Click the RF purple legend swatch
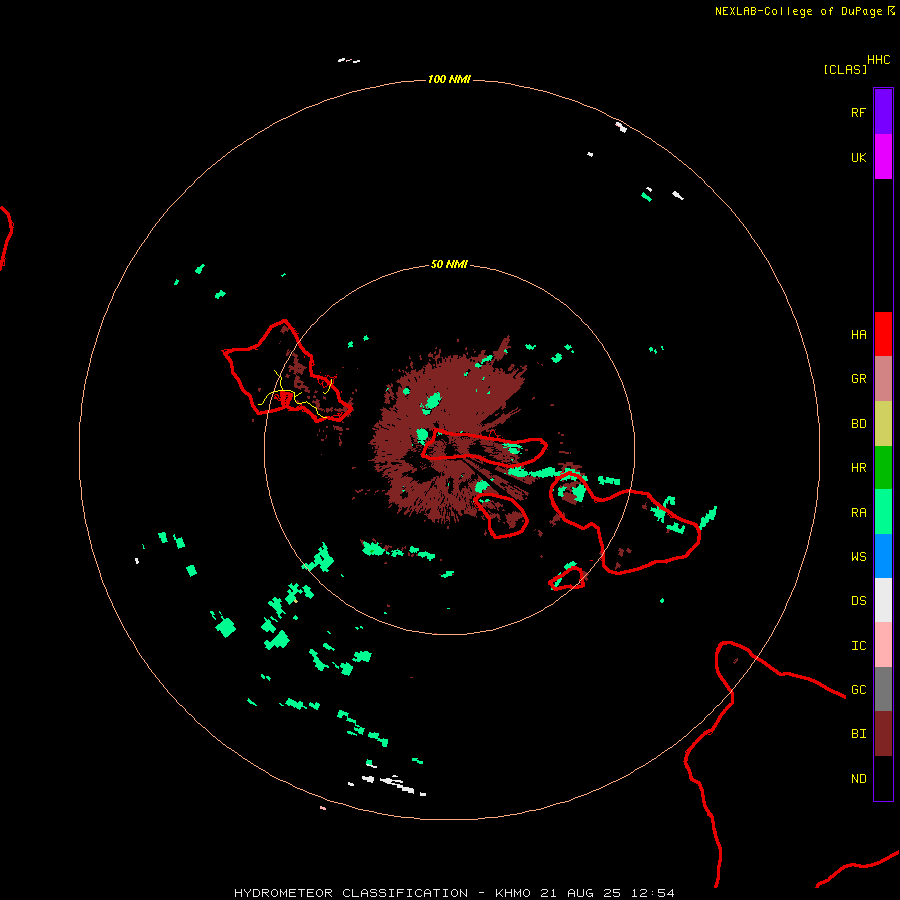This screenshot has height=900, width=900. click(x=883, y=112)
